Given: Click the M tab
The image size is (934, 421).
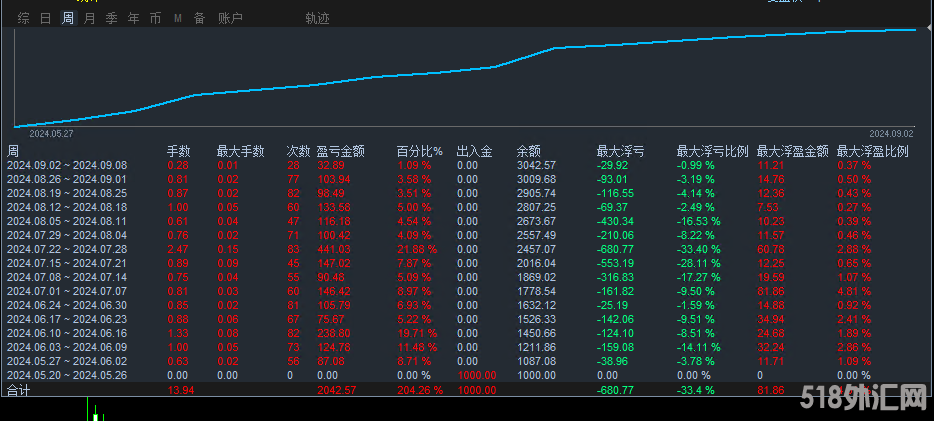Looking at the screenshot, I should point(178,18).
